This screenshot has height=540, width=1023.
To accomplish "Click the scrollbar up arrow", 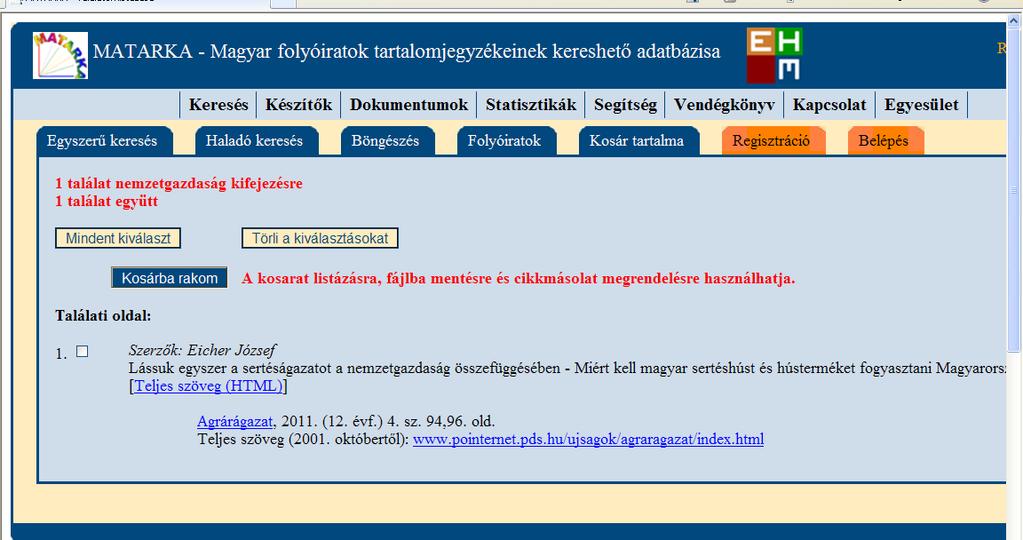I will (1014, 21).
